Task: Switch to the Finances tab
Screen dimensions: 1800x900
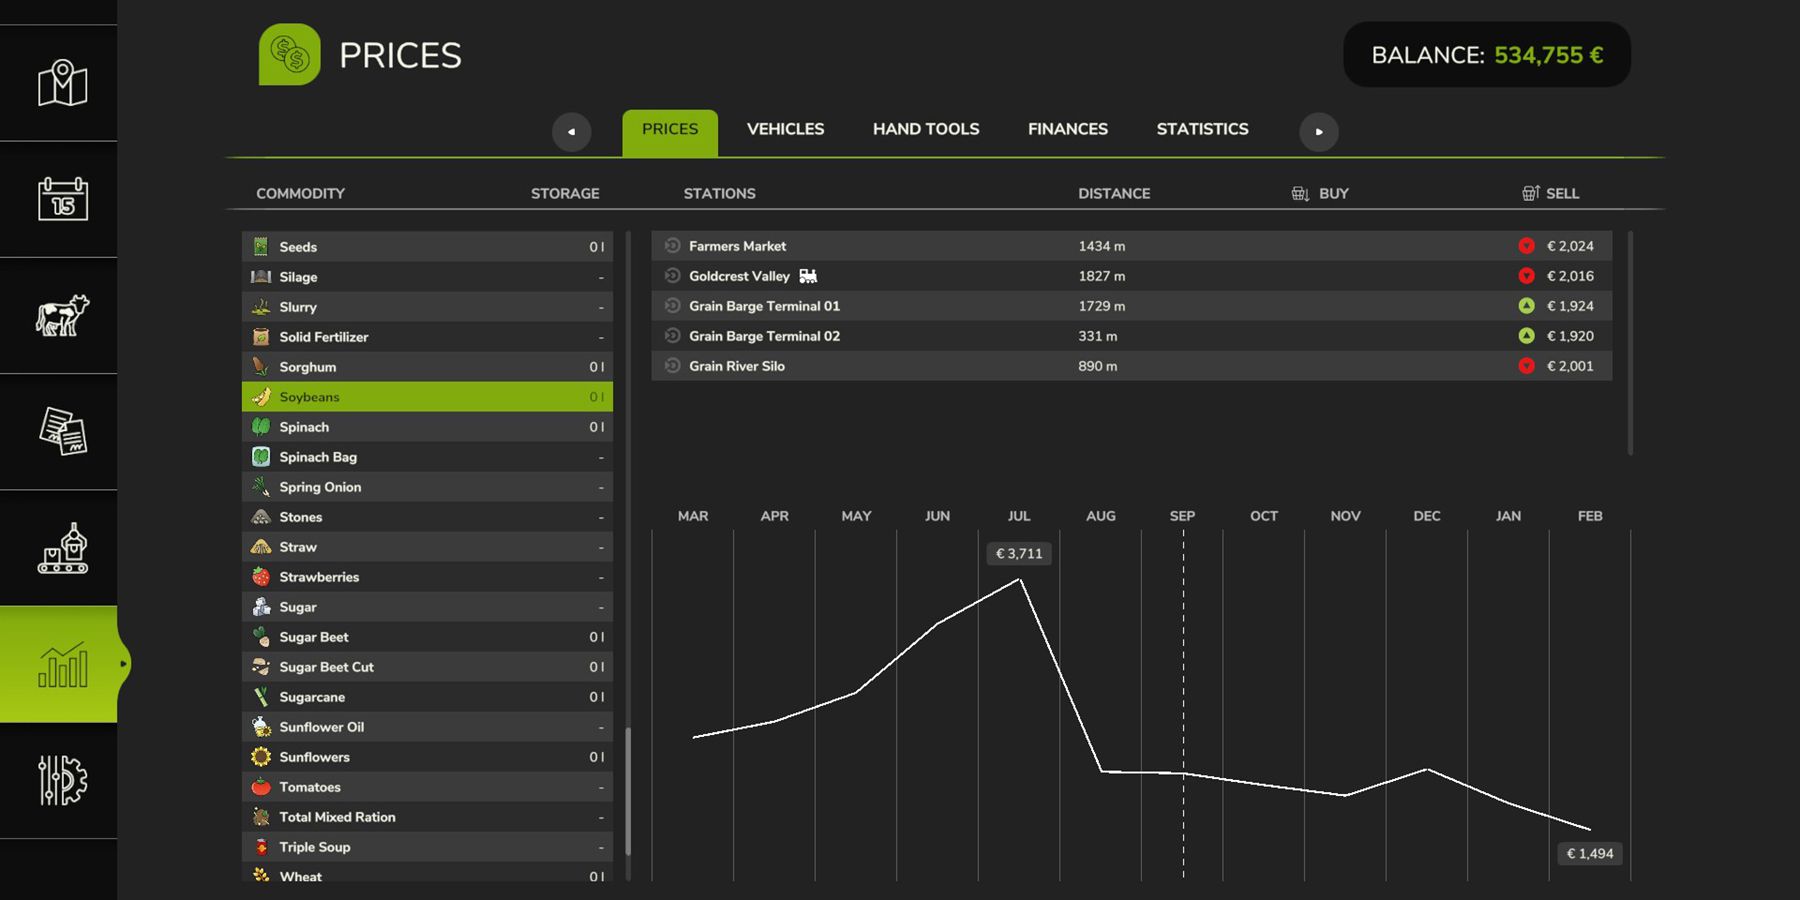Action: (x=1068, y=129)
